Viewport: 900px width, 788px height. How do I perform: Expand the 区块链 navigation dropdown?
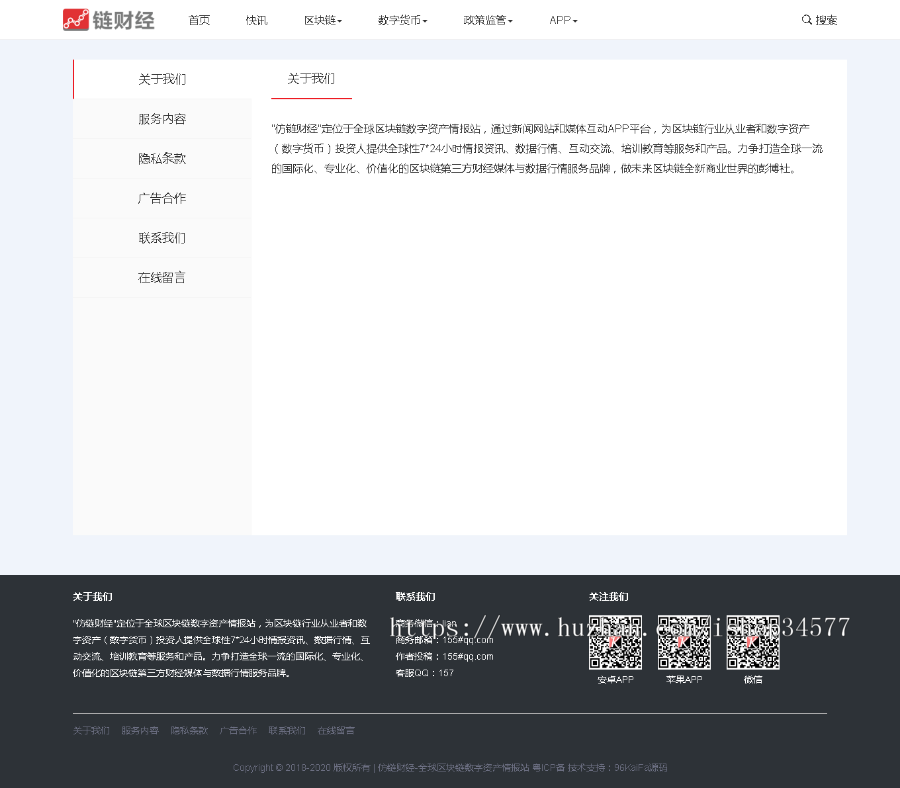click(x=322, y=19)
